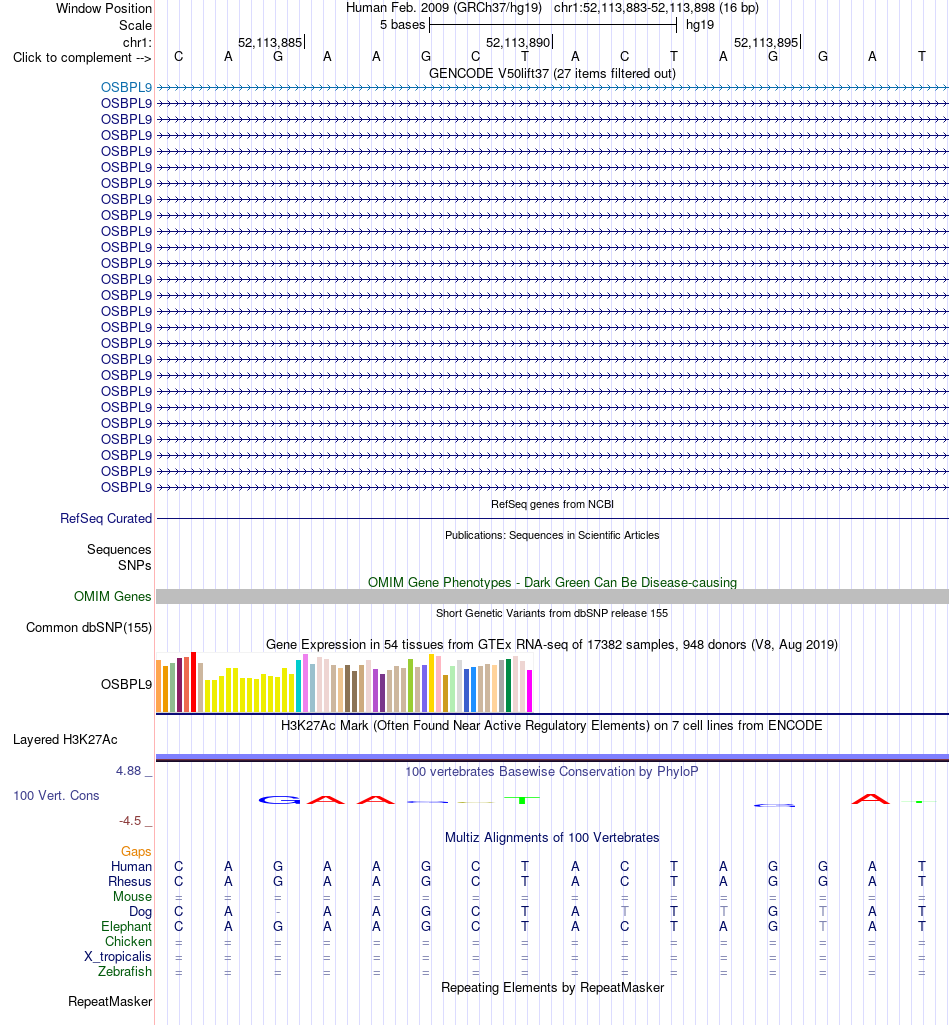Image resolution: width=950 pixels, height=1025 pixels.
Task: Click the 52,113,890 position marker
Action: point(518,42)
